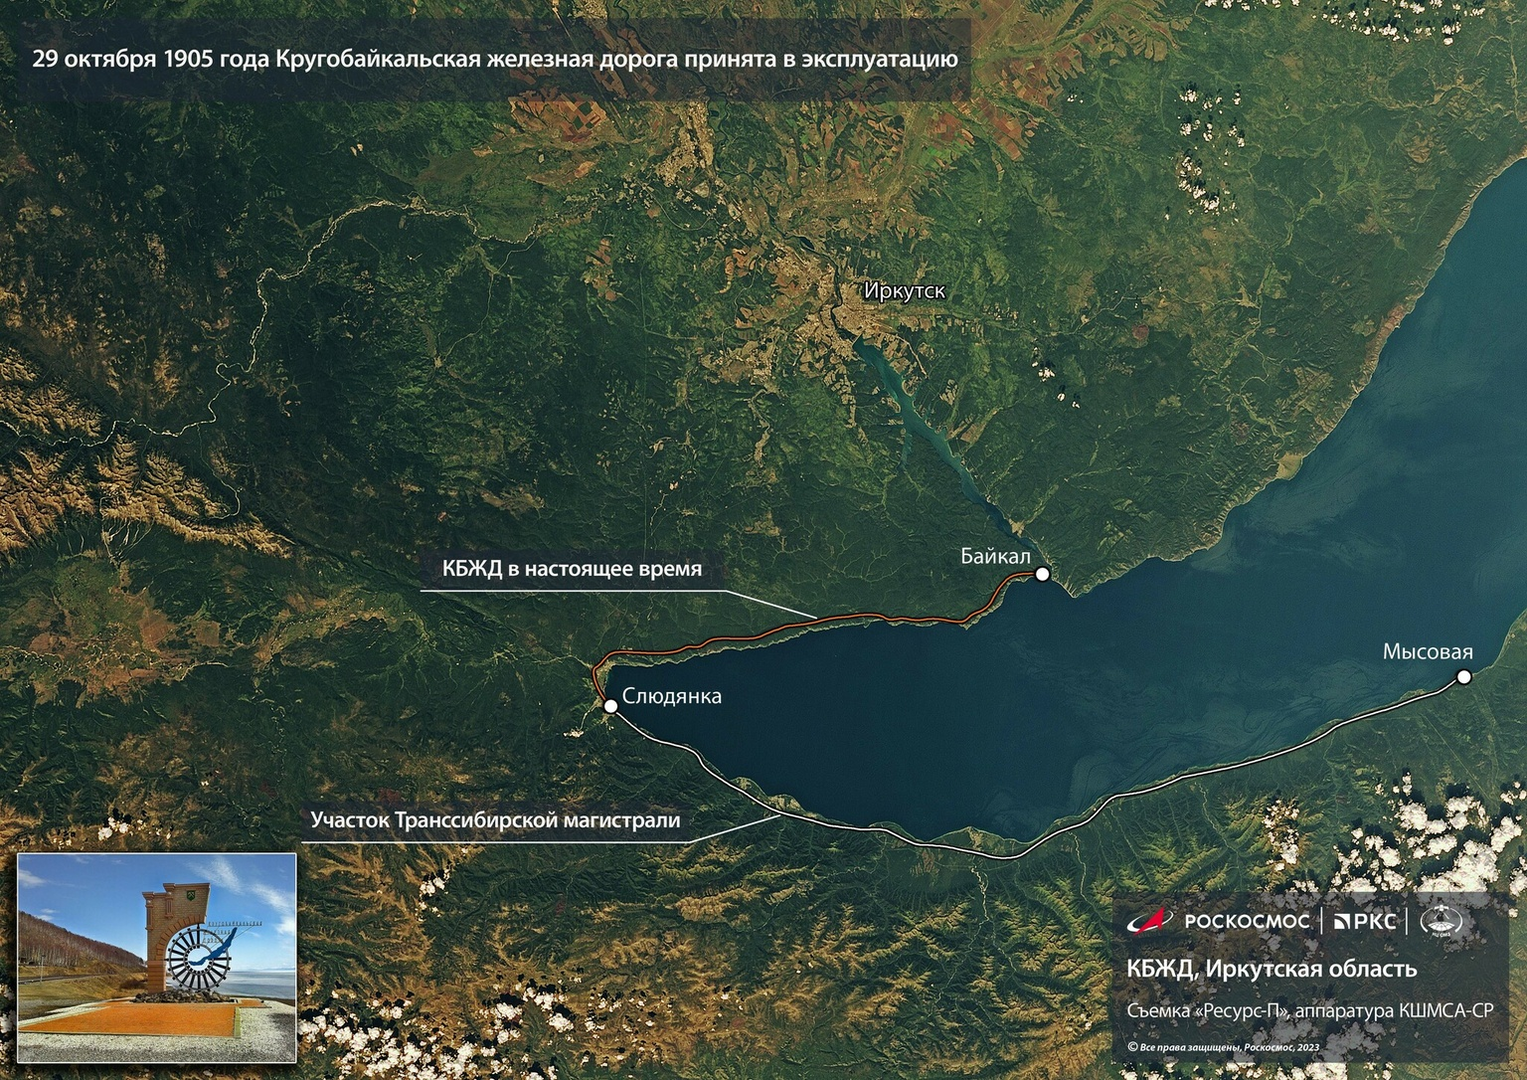1527x1080 pixels.
Task: Click the monument photo thumbnail
Action: 157,957
